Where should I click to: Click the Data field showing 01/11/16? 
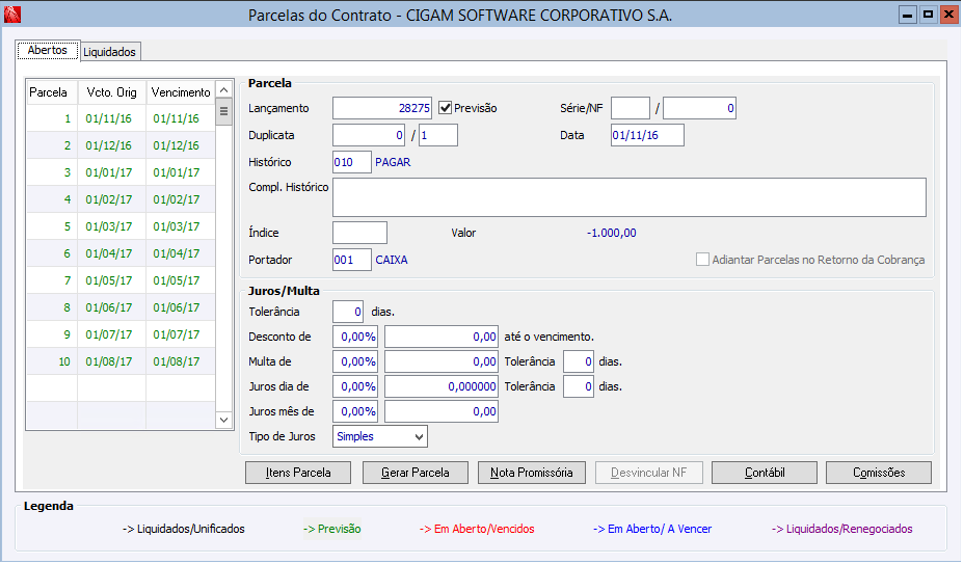click(x=647, y=135)
